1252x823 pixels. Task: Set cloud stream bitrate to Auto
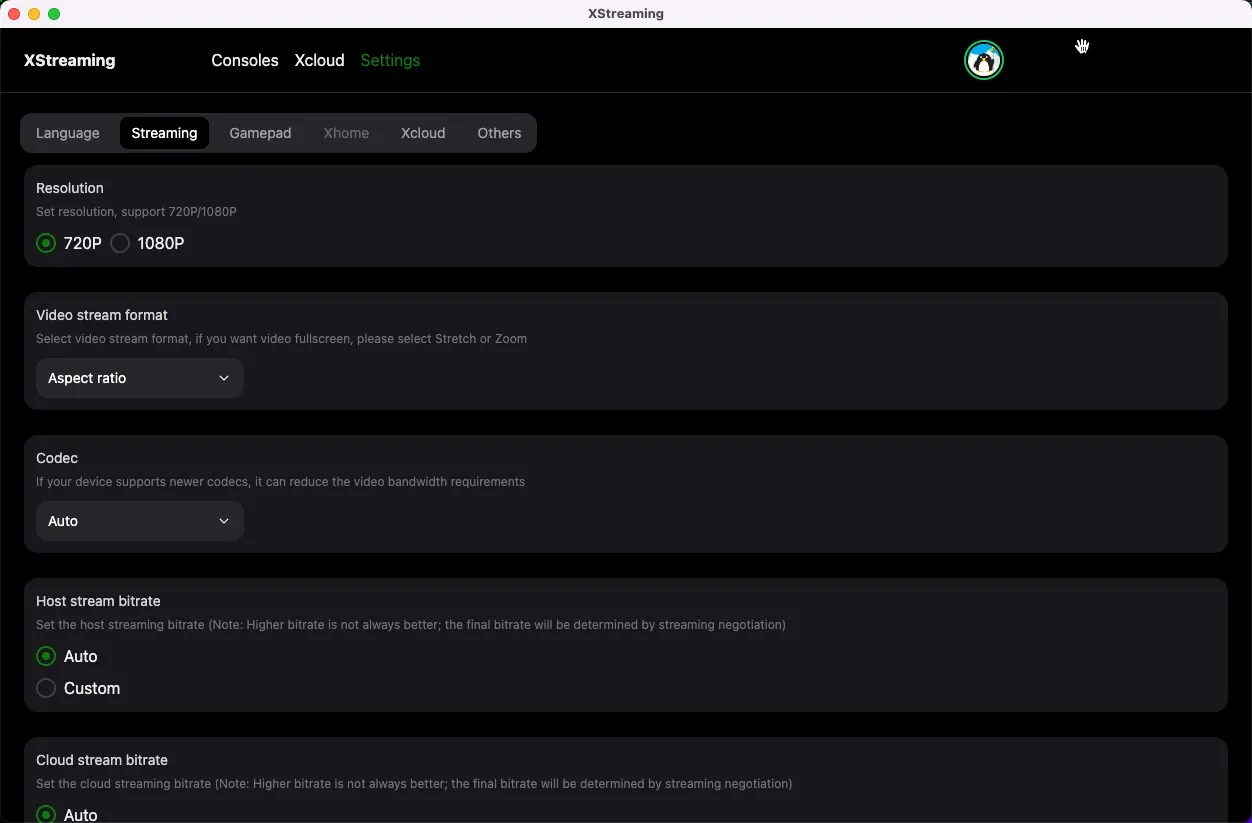click(x=46, y=814)
